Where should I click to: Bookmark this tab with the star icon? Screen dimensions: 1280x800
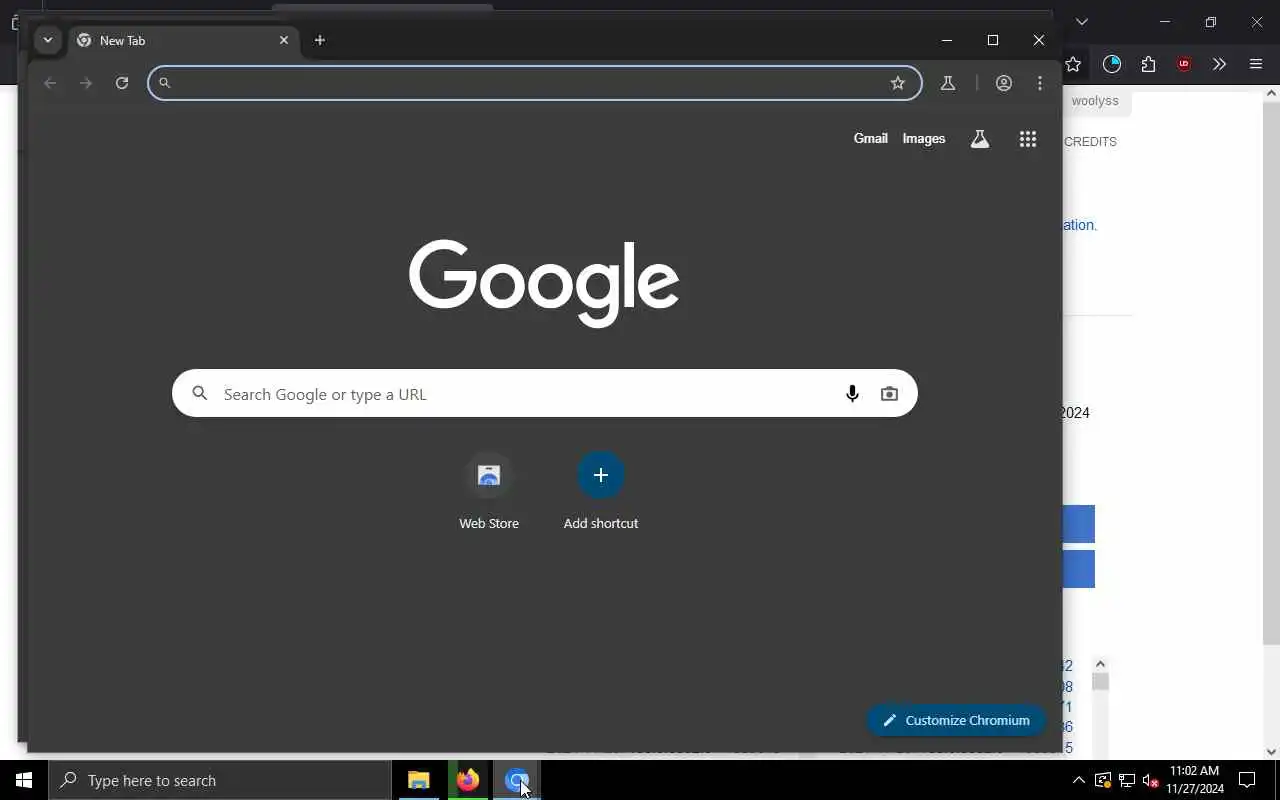[x=898, y=83]
